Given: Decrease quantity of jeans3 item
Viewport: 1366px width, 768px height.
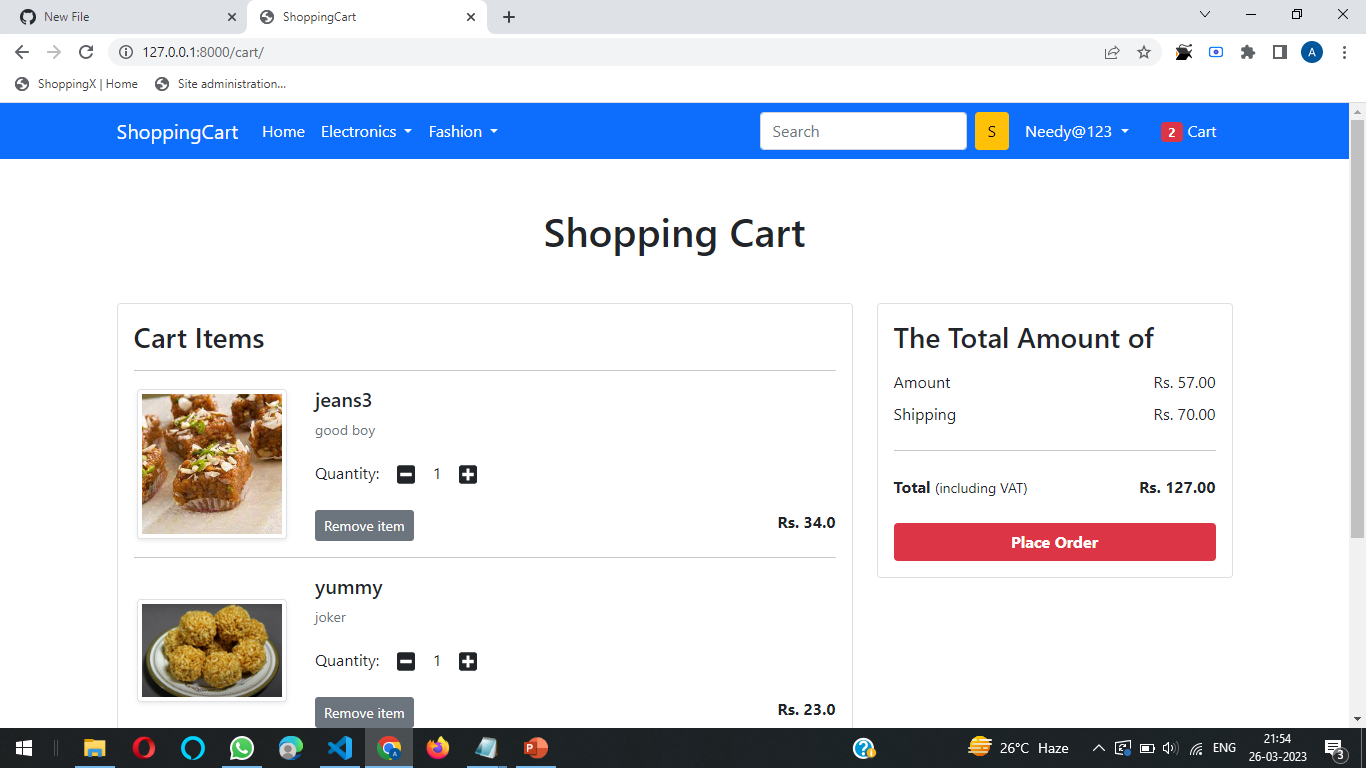Looking at the screenshot, I should pos(406,474).
